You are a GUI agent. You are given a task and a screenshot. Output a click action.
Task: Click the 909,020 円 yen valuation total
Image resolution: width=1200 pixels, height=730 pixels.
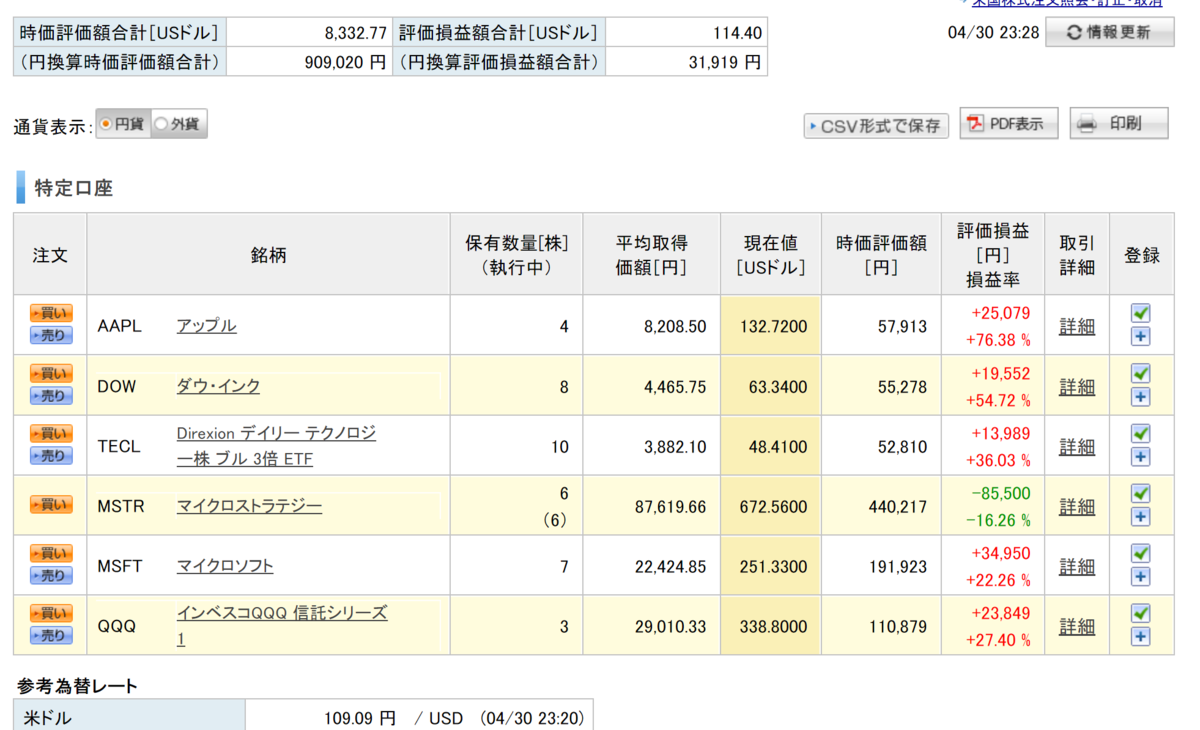click(345, 62)
